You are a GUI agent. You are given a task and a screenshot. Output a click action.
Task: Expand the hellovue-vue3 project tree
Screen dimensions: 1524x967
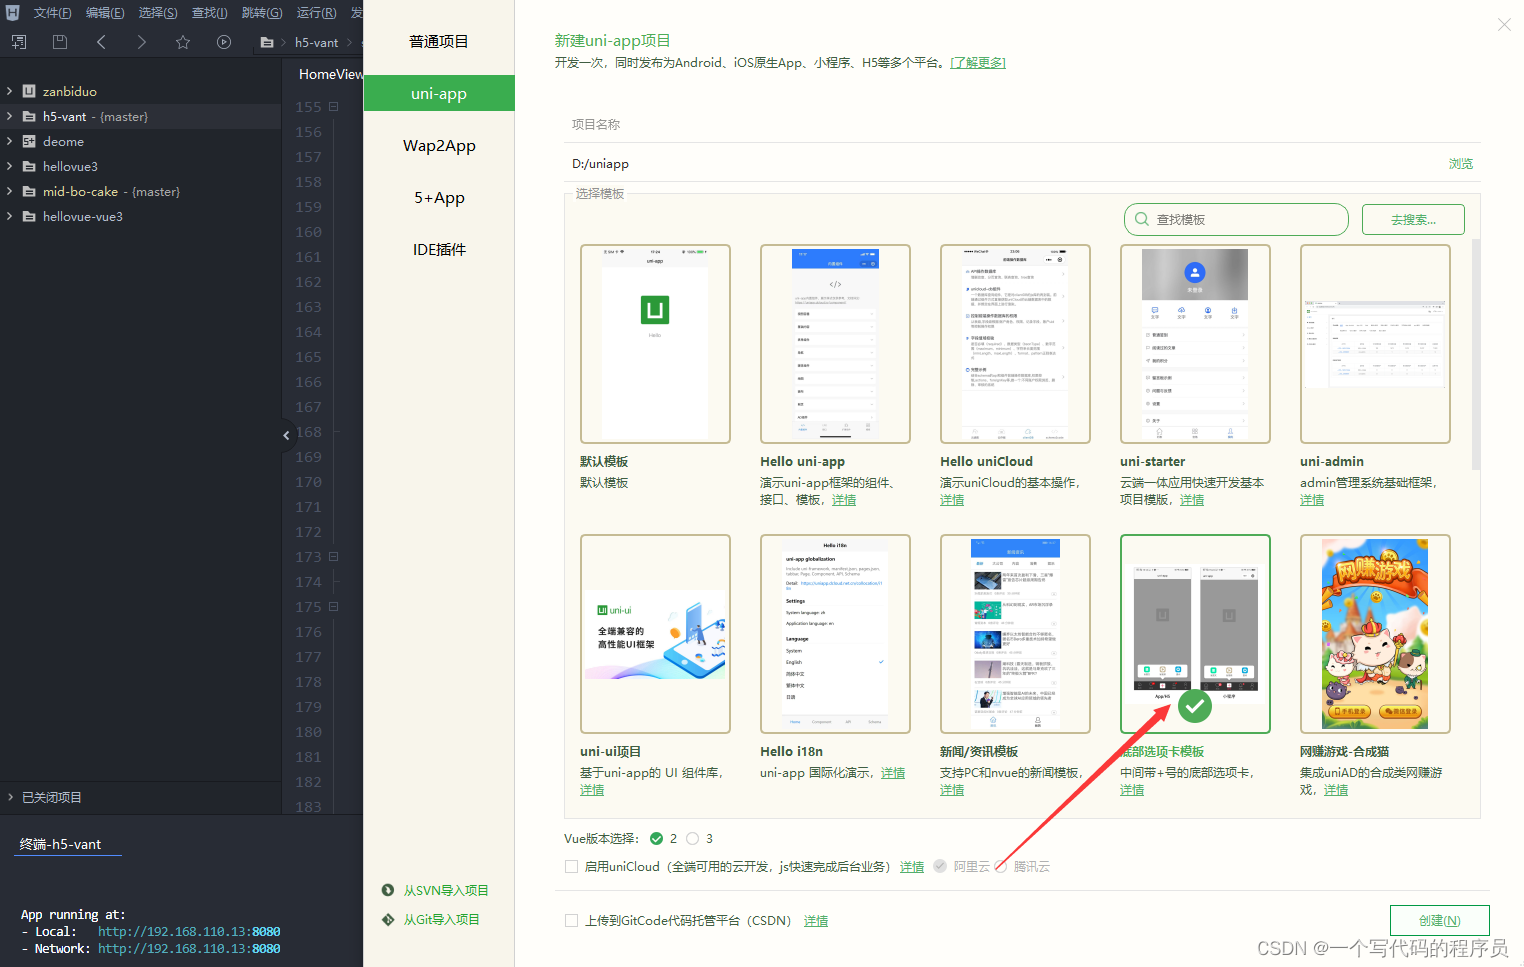[x=10, y=216]
